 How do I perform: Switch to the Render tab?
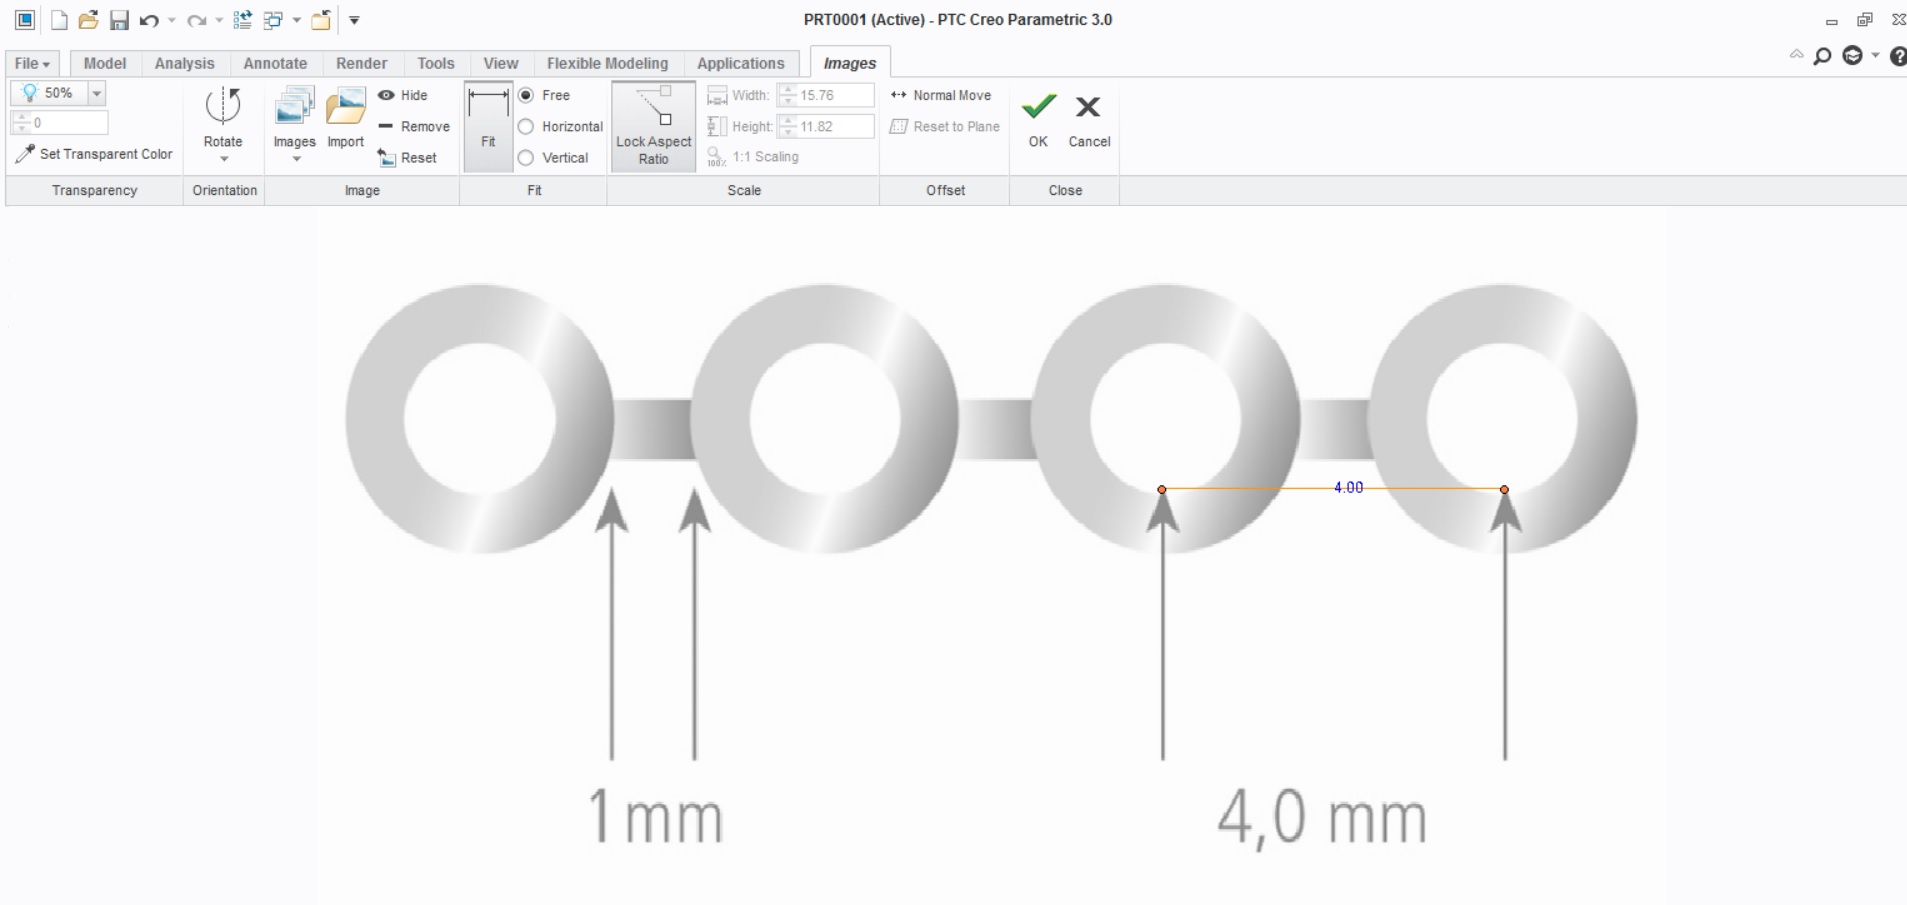[x=361, y=63]
